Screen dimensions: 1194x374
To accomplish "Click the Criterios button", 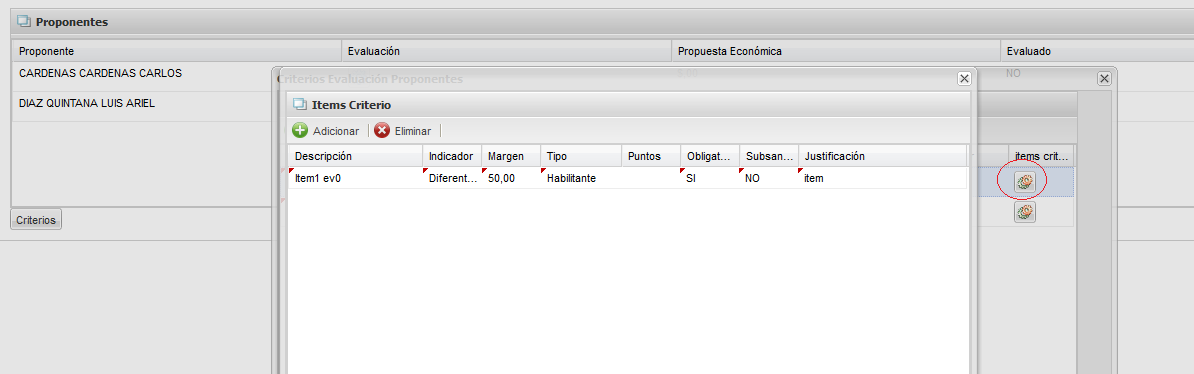I will (x=36, y=219).
